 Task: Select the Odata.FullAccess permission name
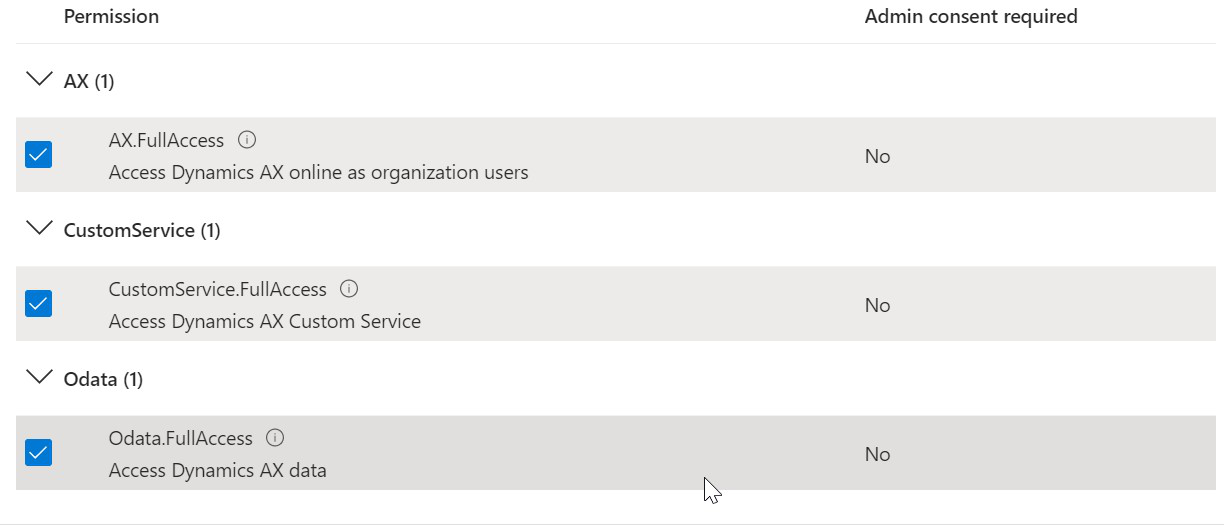point(181,438)
